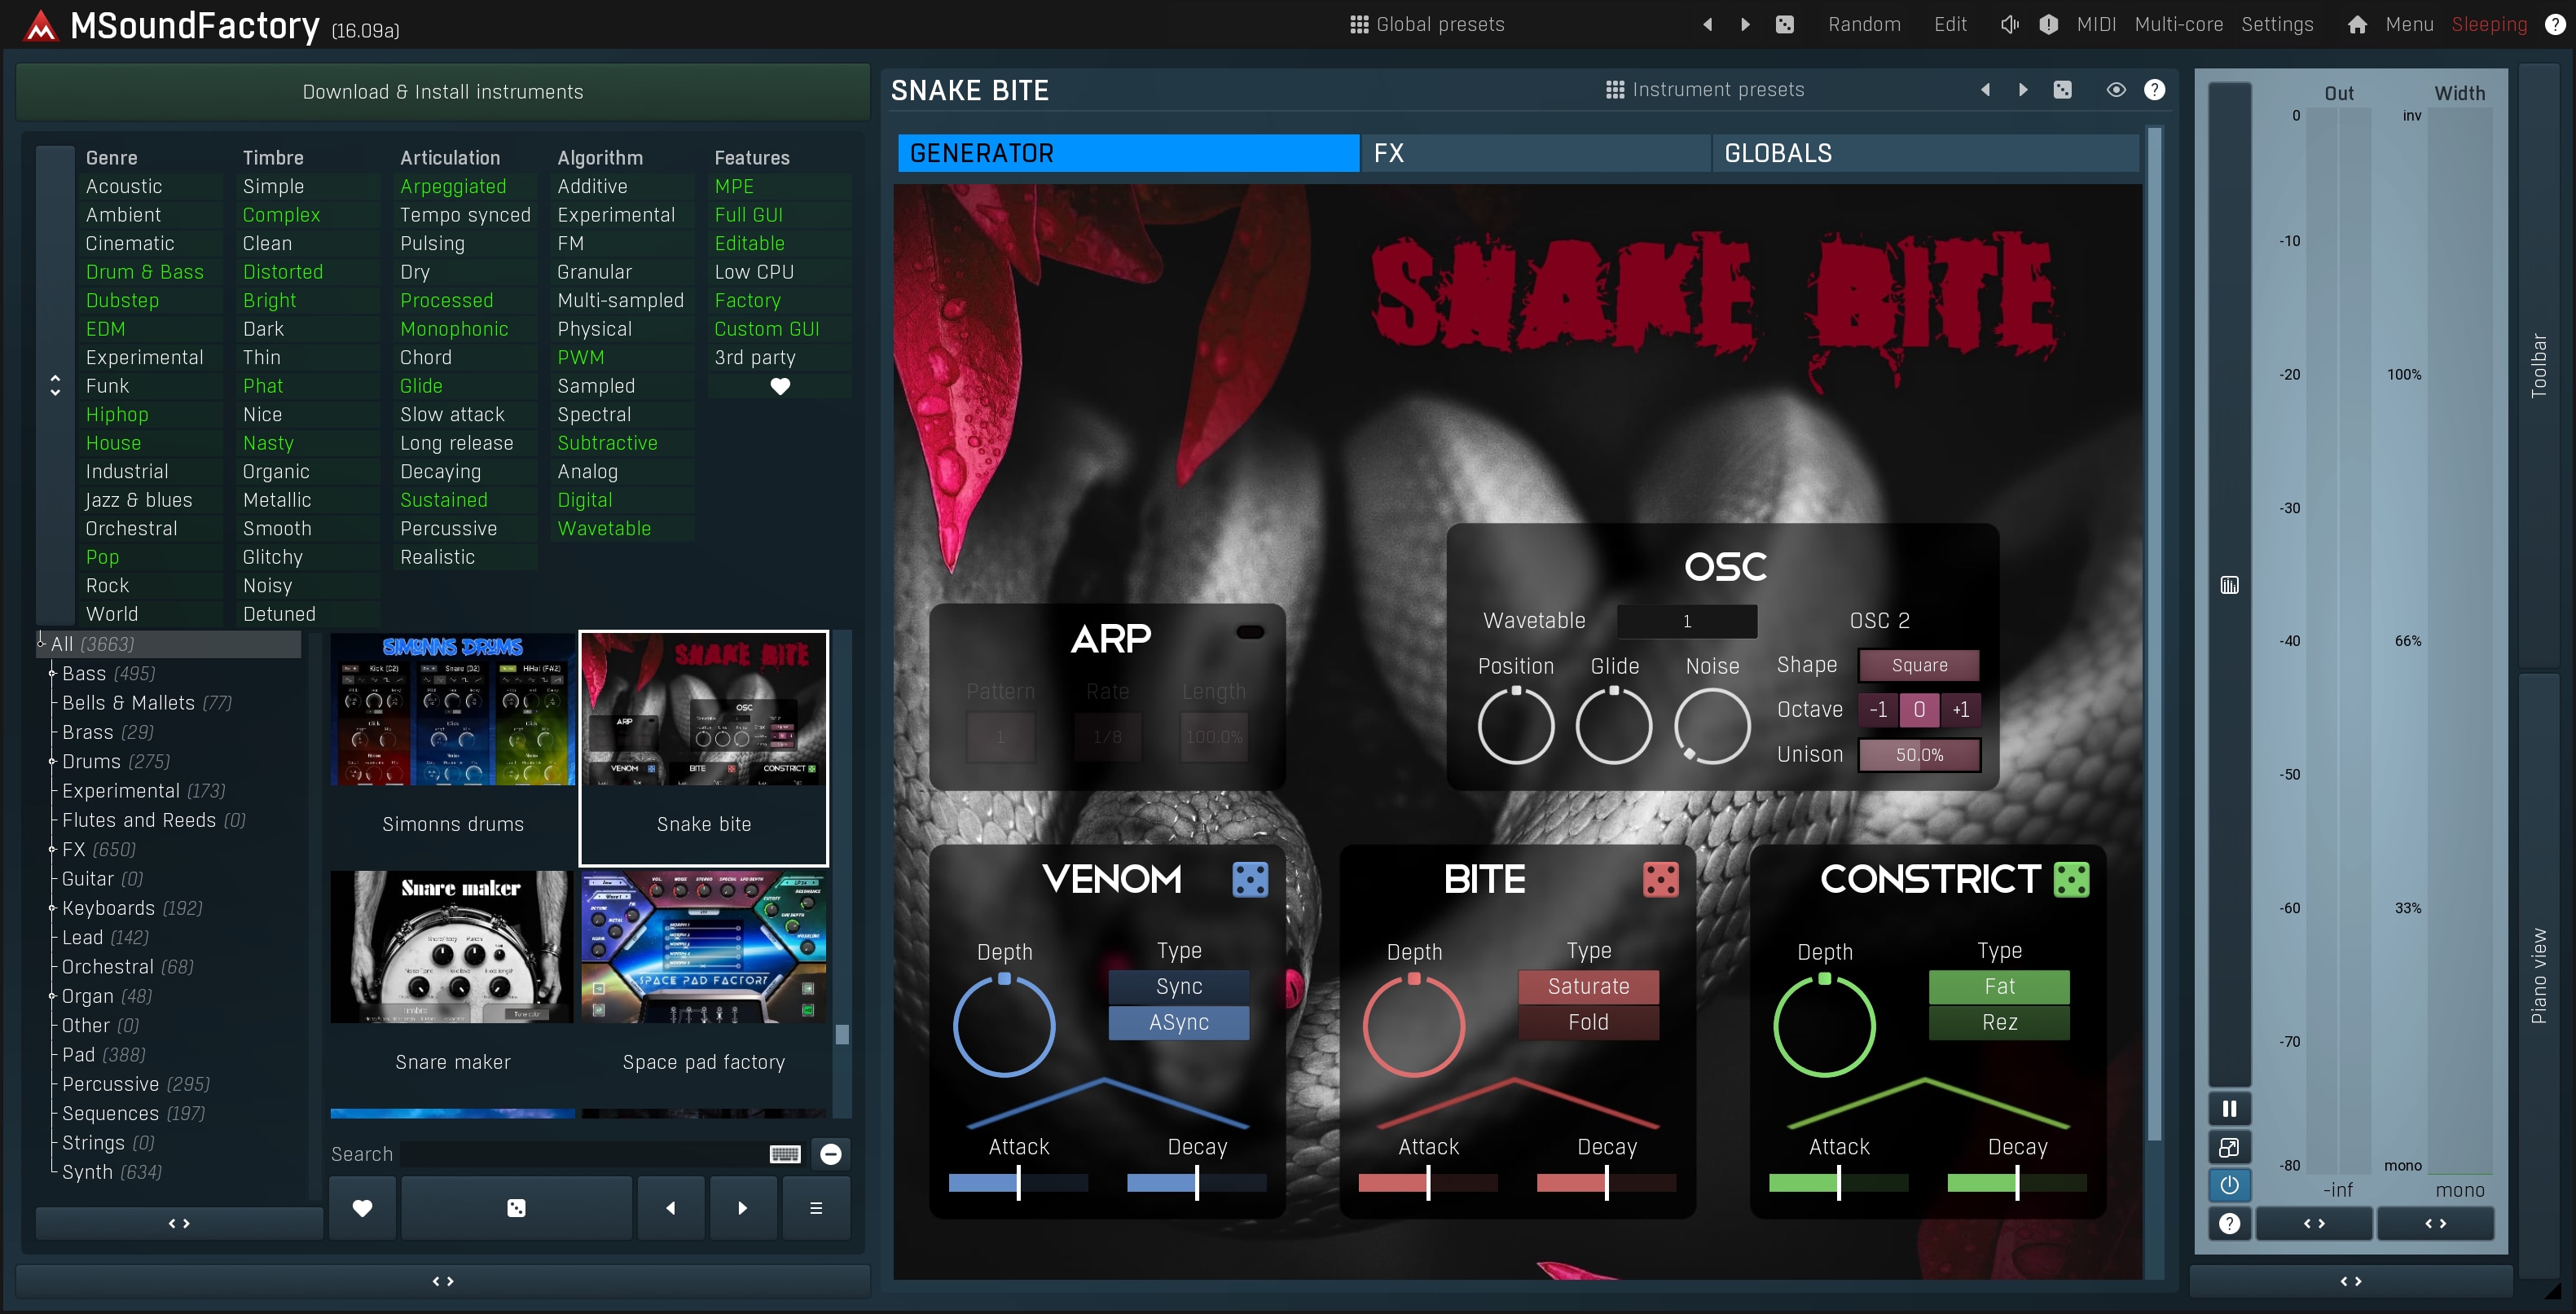Expand the Keyboards category tree node
Image resolution: width=2576 pixels, height=1314 pixels.
(52, 908)
